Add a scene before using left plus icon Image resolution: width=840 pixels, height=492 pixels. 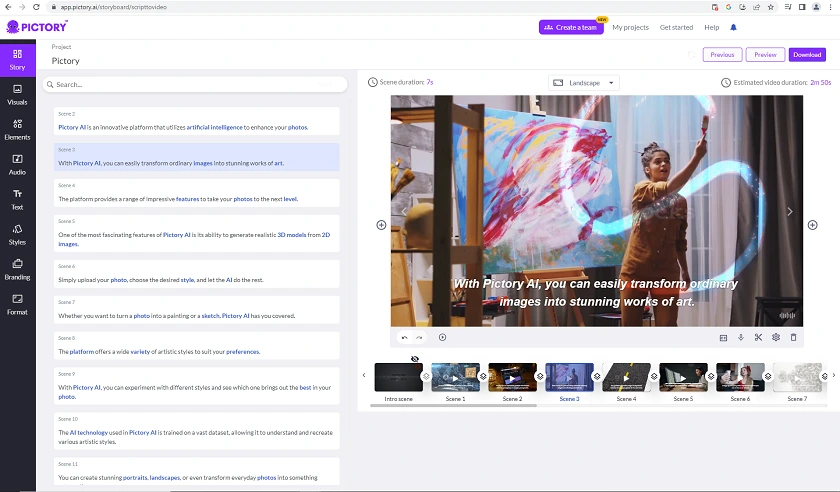tap(381, 225)
